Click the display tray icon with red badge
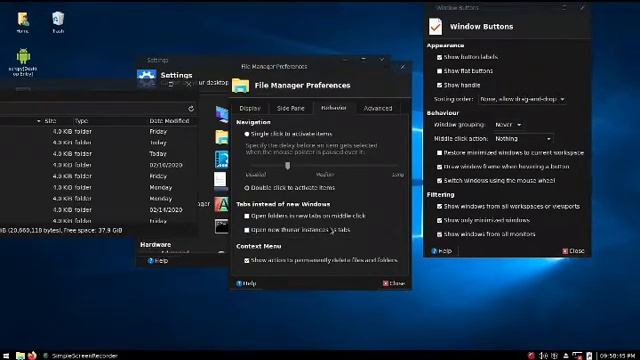Screen dimensions: 640x360 (577, 356)
